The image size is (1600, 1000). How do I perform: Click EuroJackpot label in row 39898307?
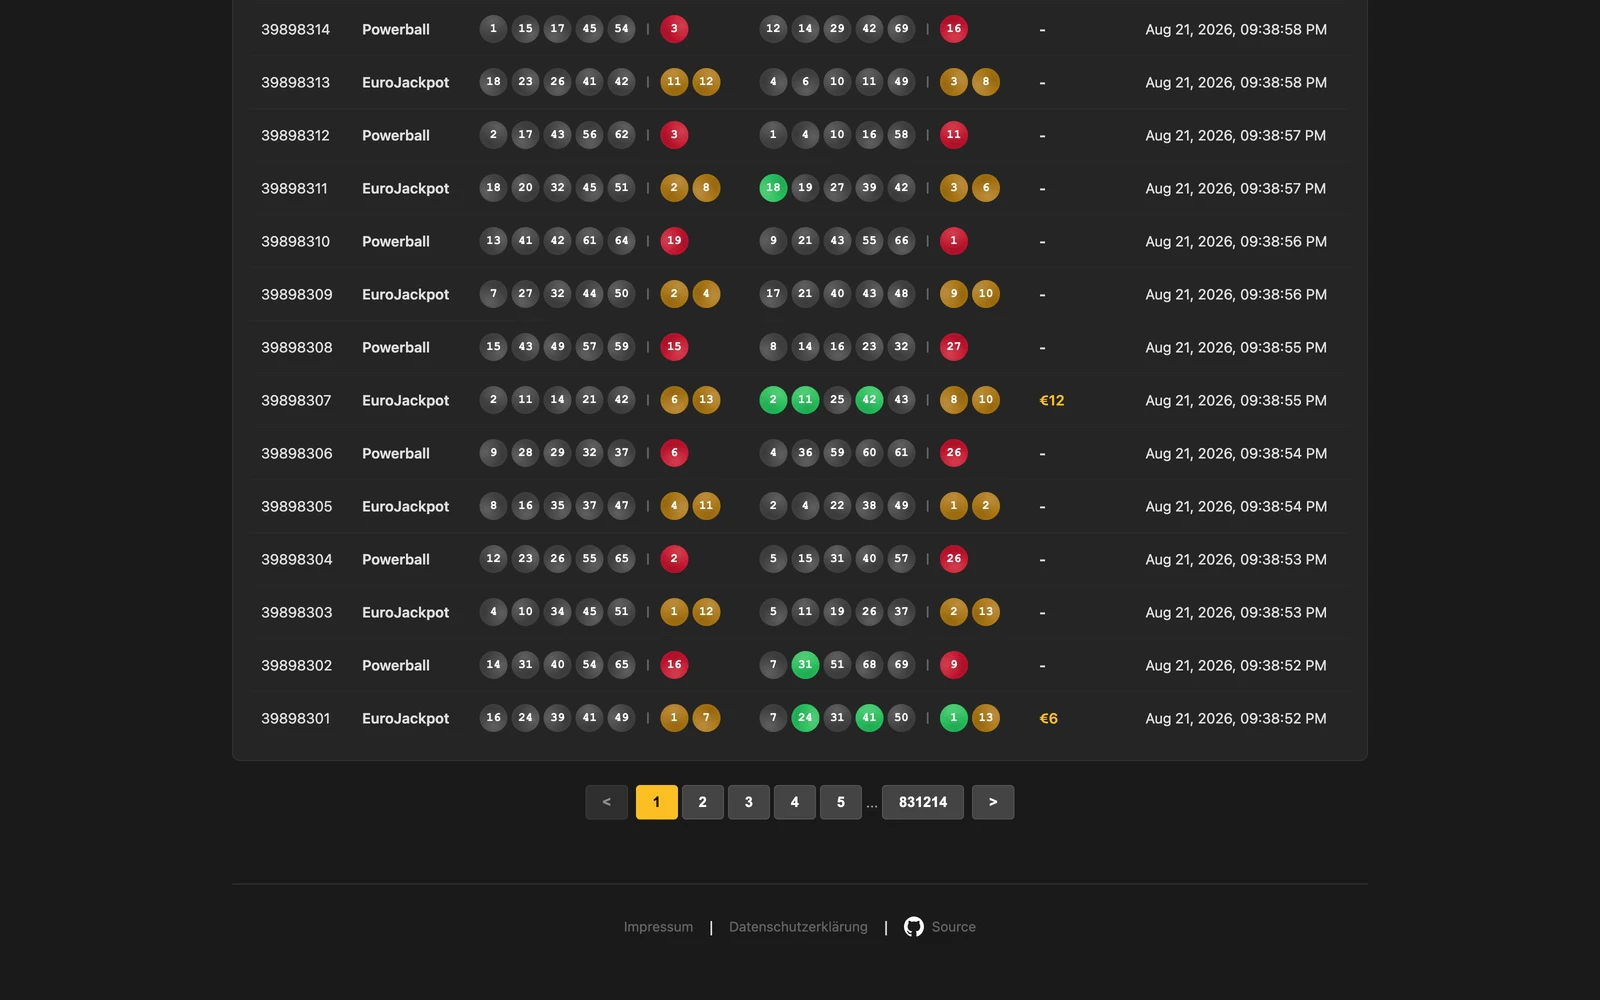pos(406,400)
